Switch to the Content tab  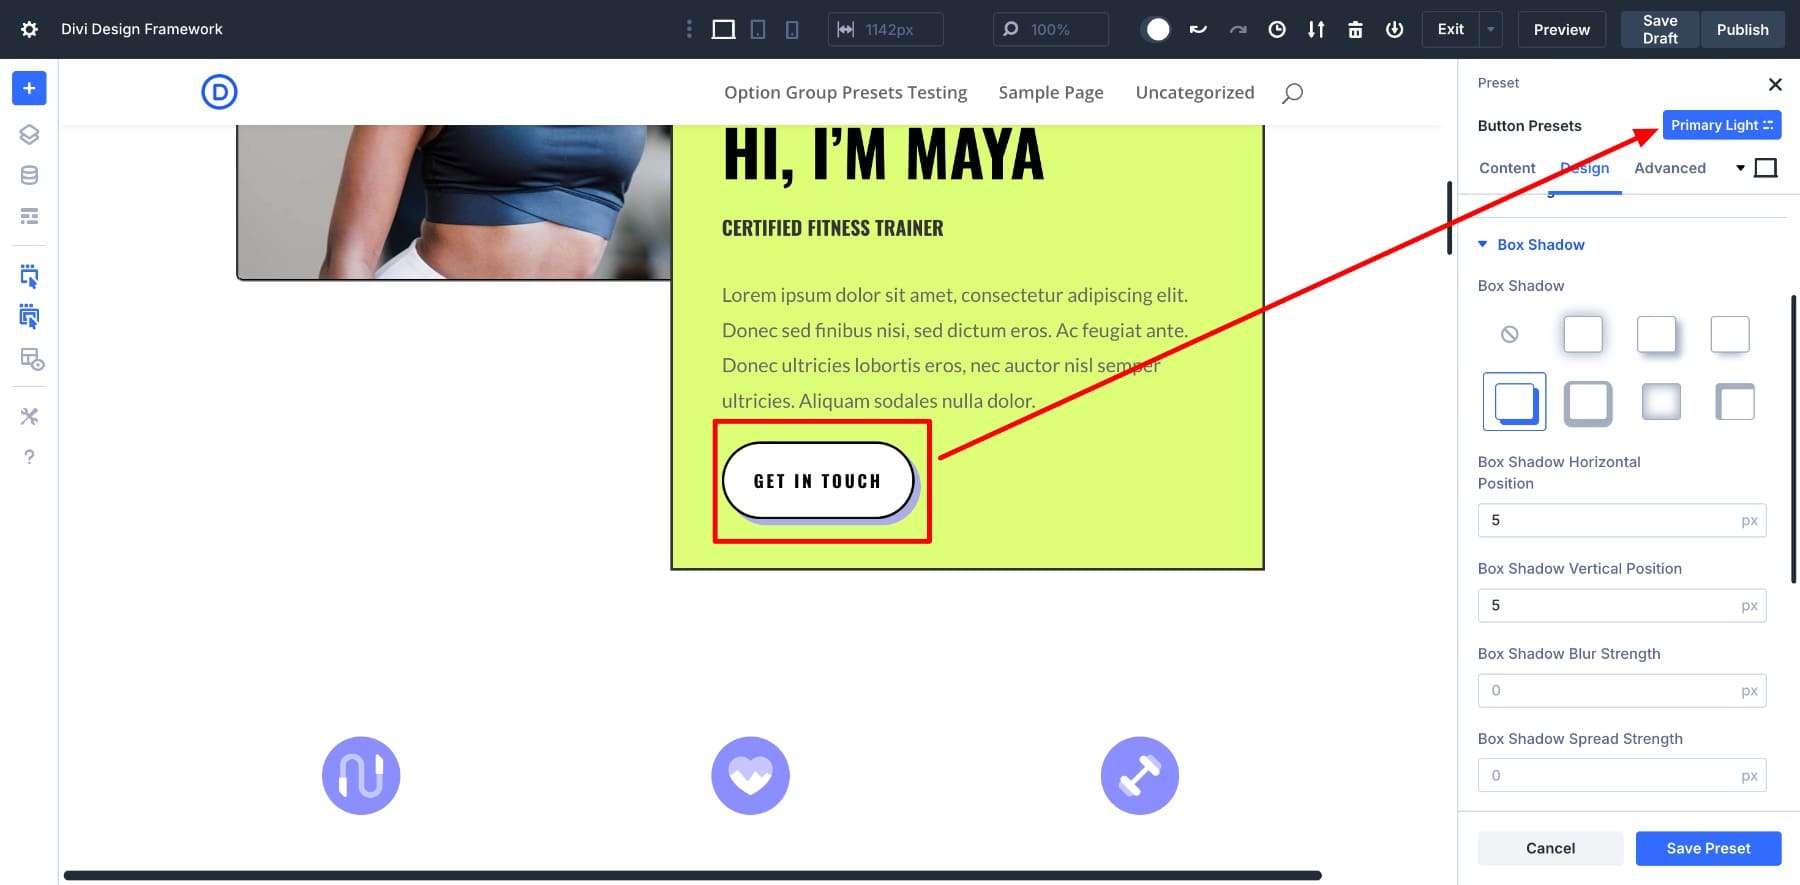pyautogui.click(x=1507, y=168)
